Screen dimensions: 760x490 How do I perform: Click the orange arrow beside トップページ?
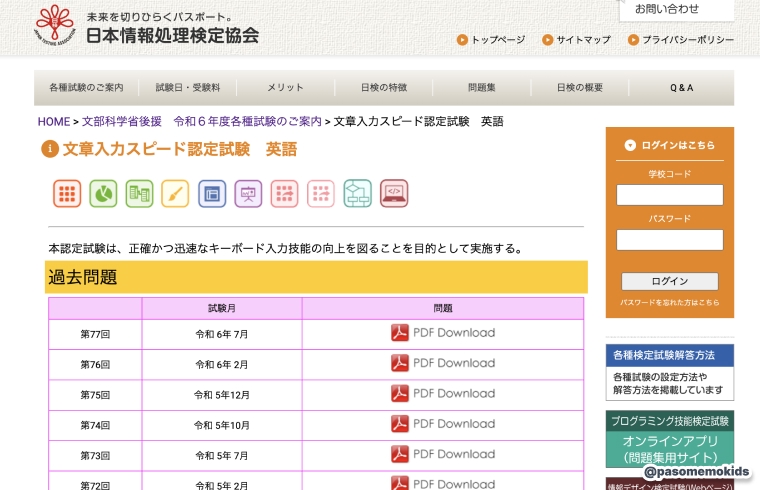click(x=462, y=40)
